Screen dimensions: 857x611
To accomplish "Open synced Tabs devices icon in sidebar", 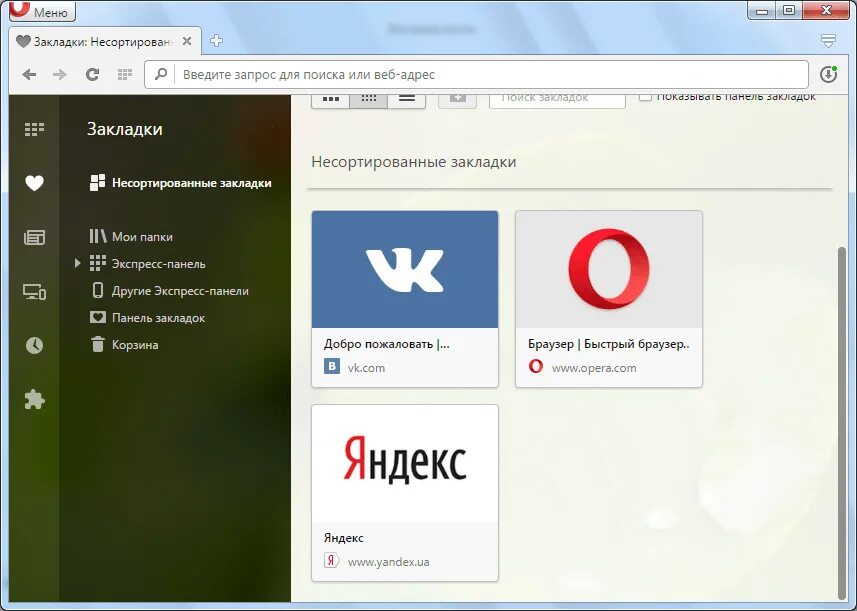I will 34,291.
